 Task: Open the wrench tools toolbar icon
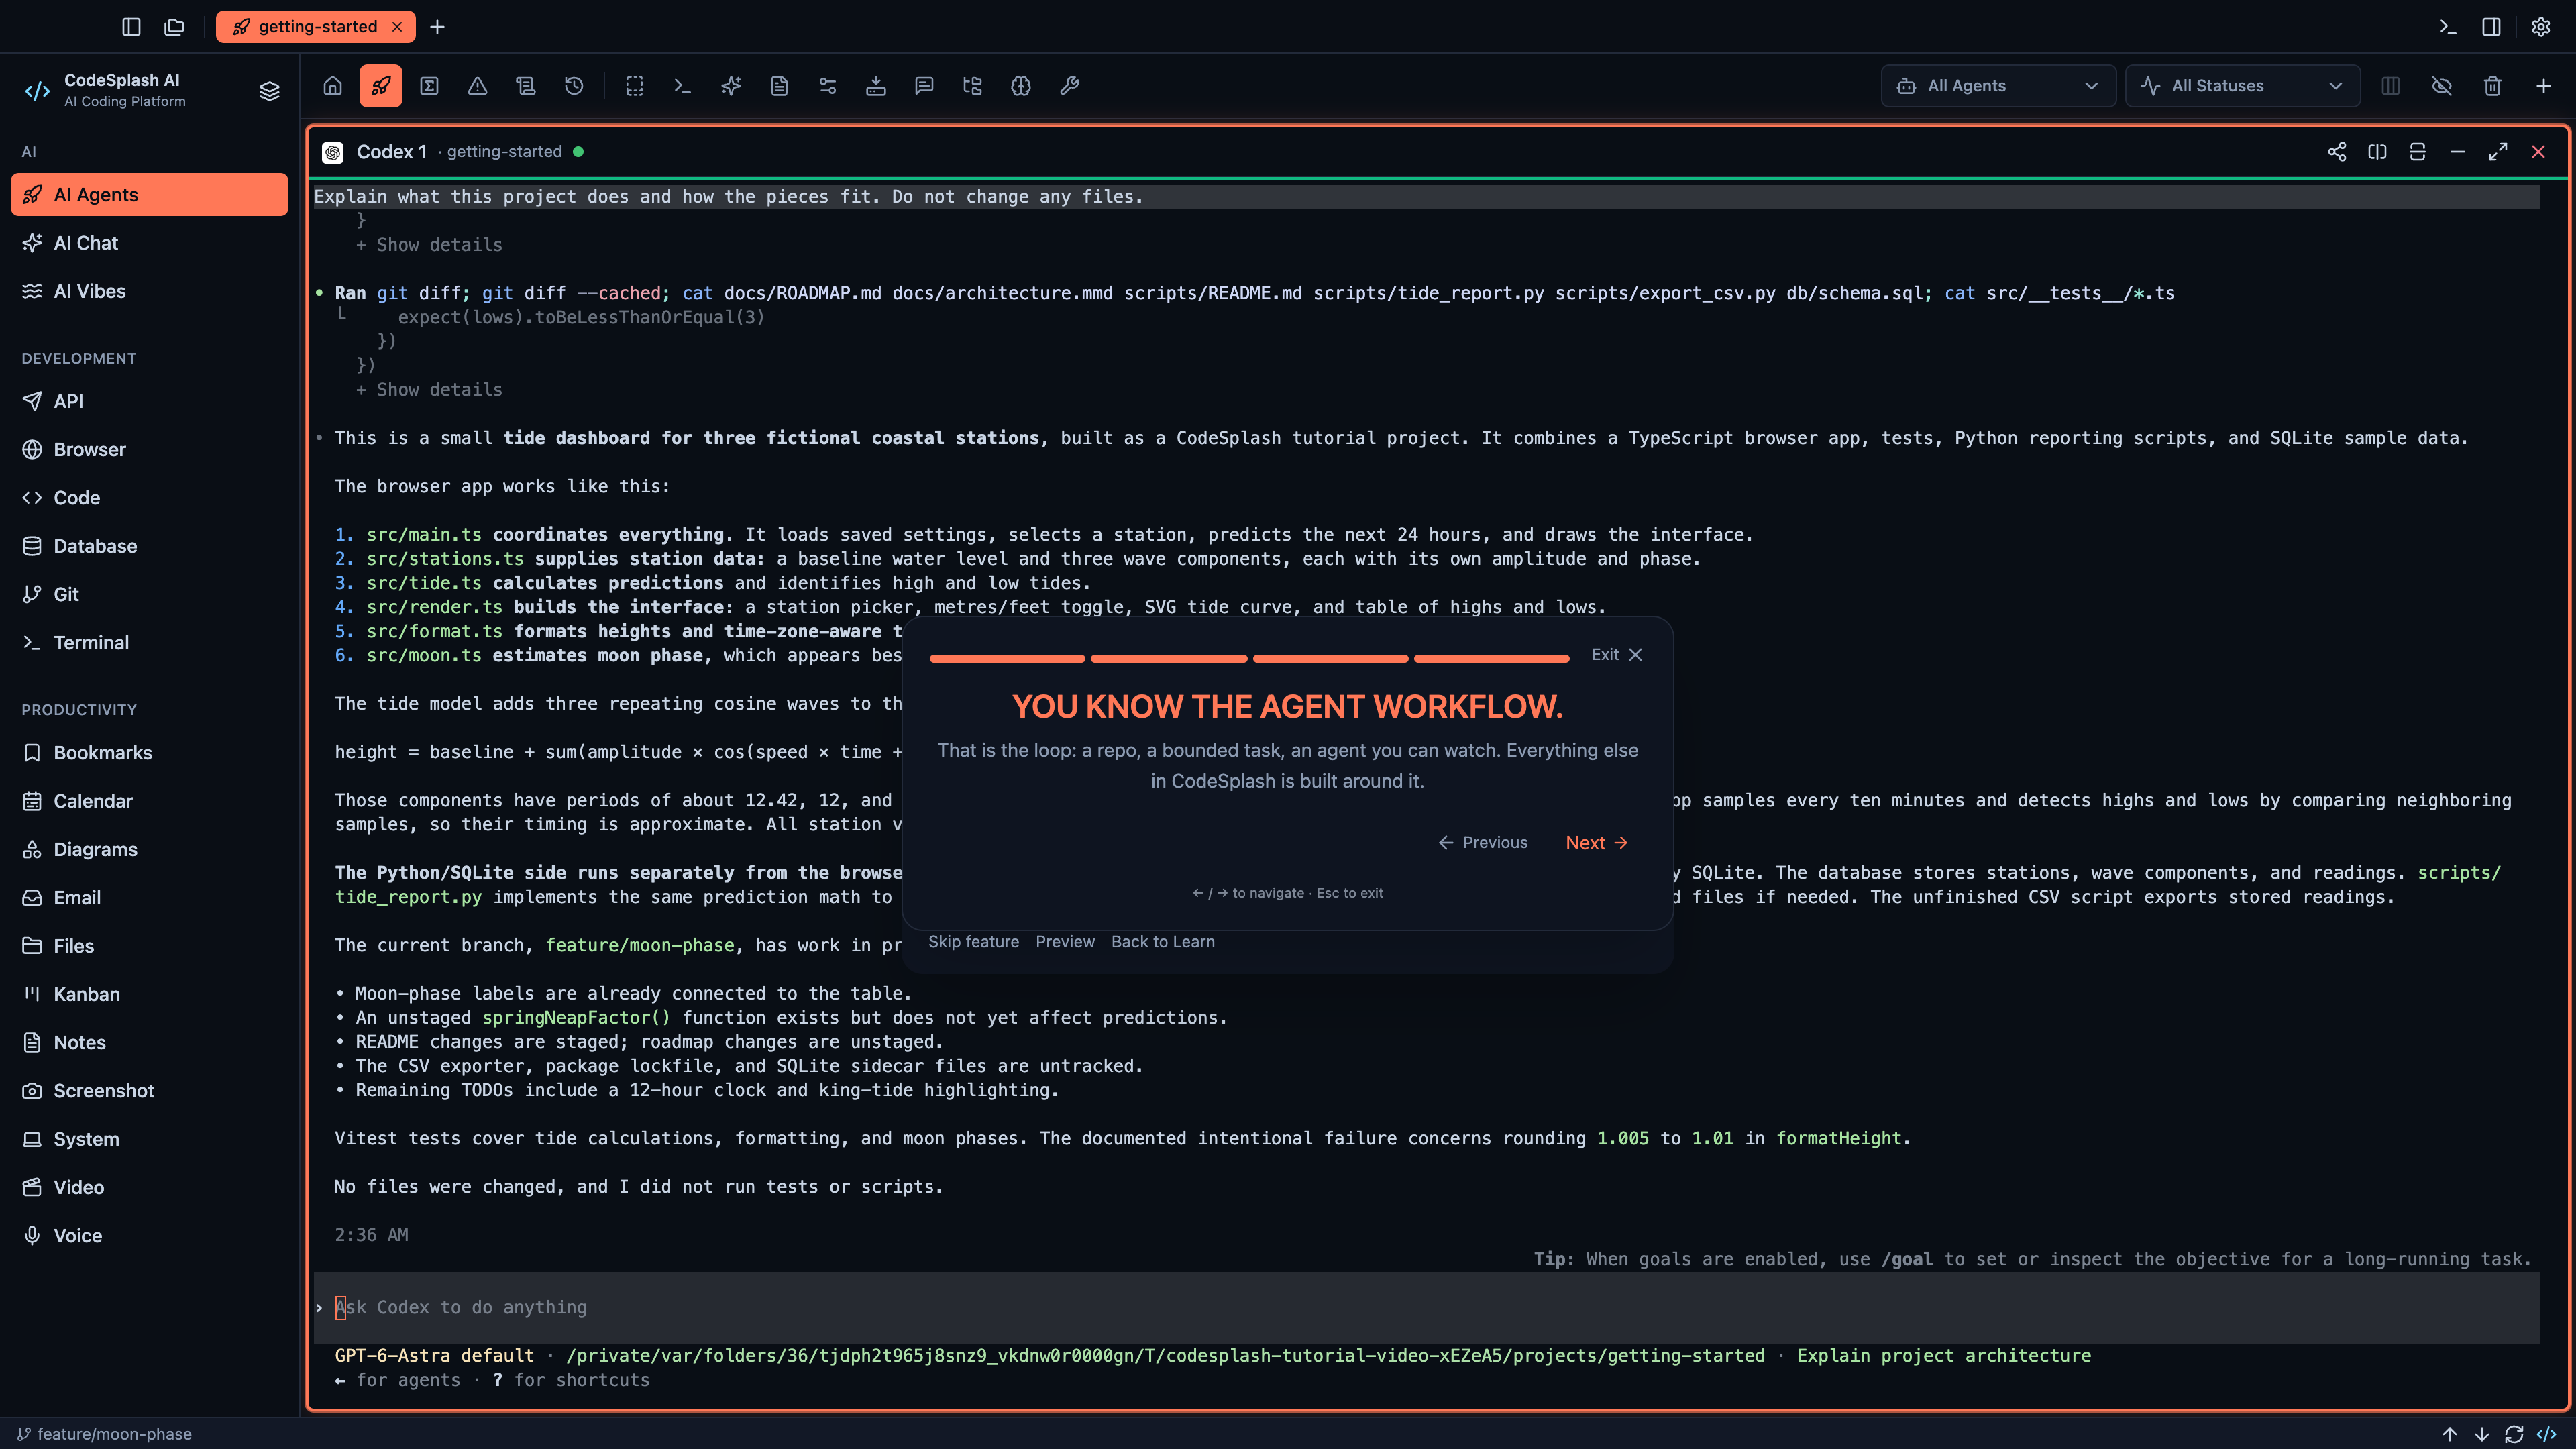click(1069, 86)
